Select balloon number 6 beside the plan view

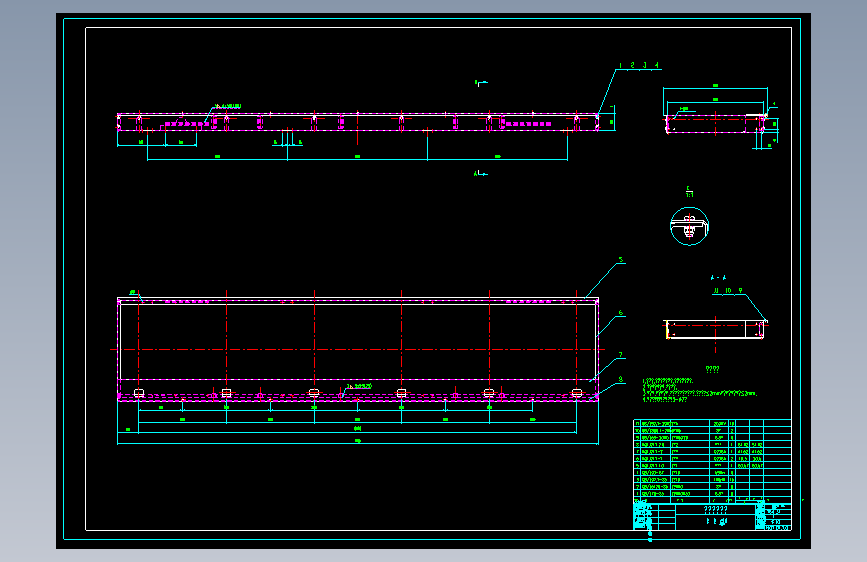click(621, 313)
